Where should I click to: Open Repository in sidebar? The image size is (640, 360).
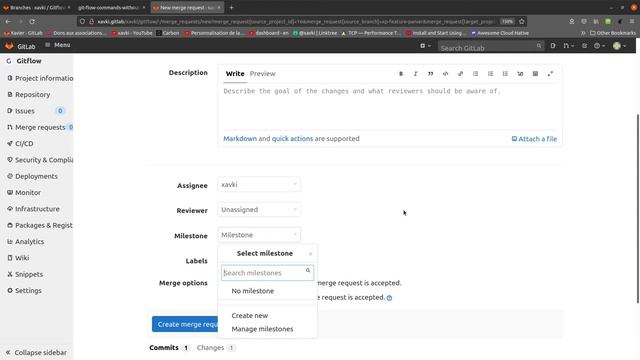29,94
